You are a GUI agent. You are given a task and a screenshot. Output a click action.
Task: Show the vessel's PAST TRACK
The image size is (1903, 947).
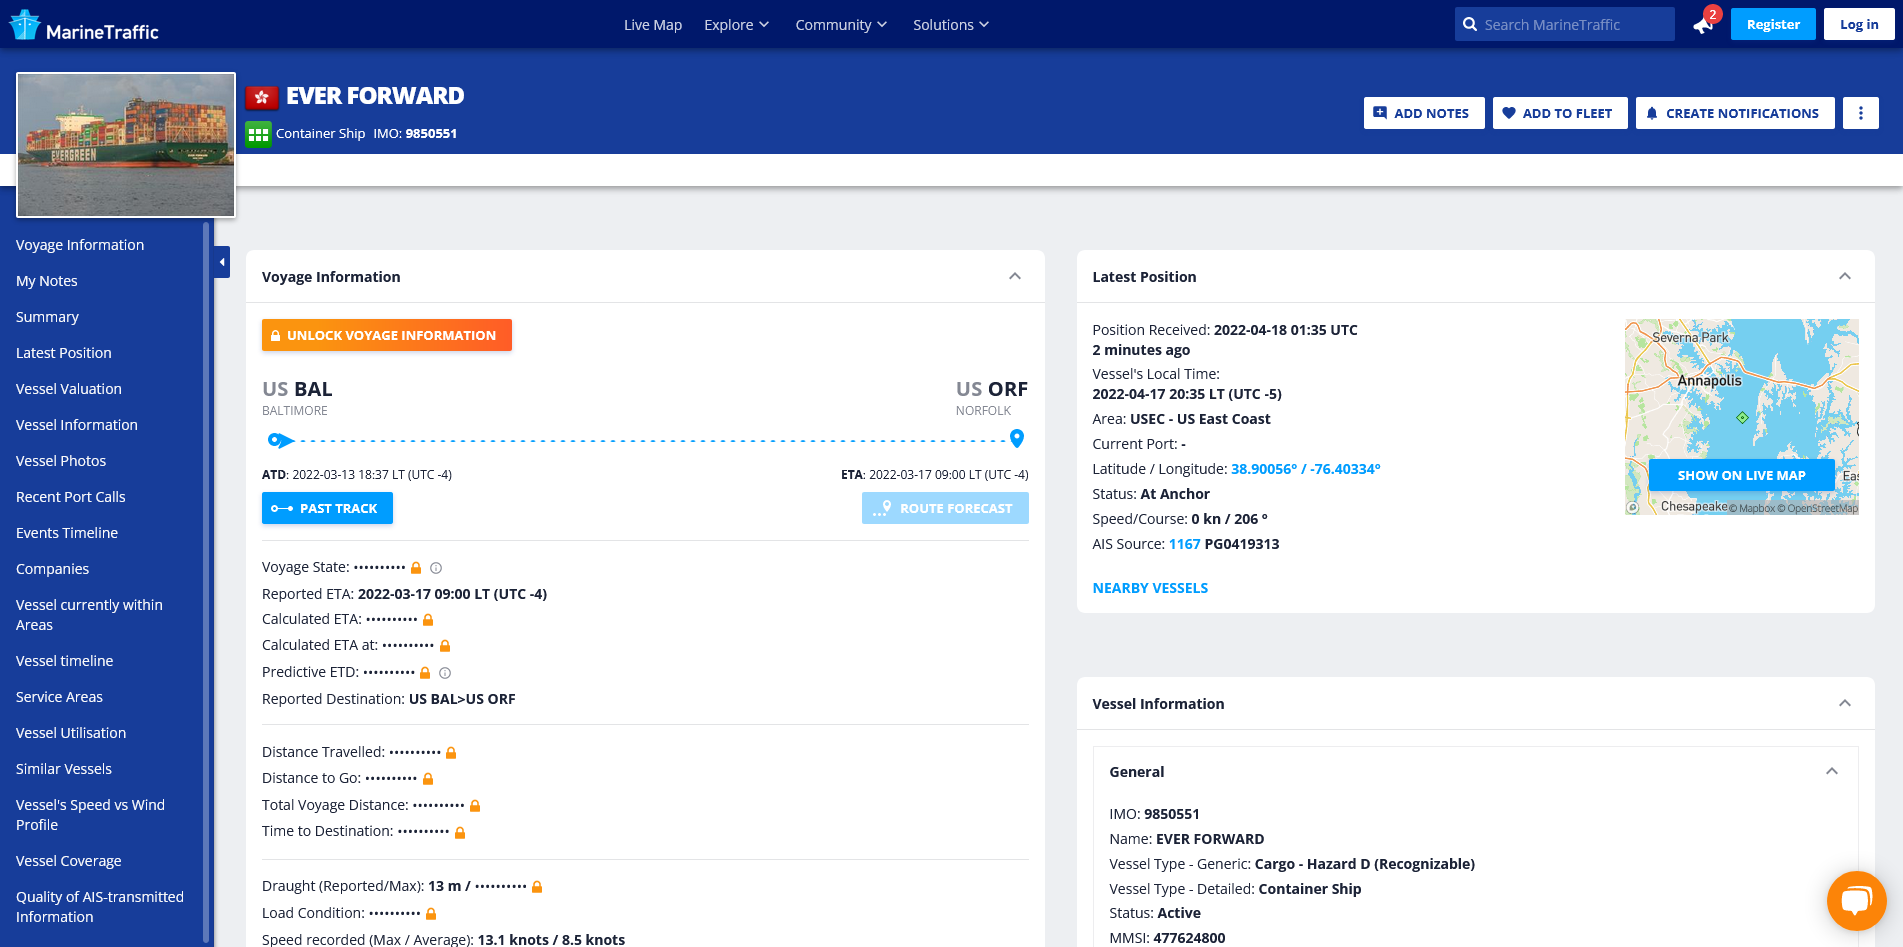(327, 508)
